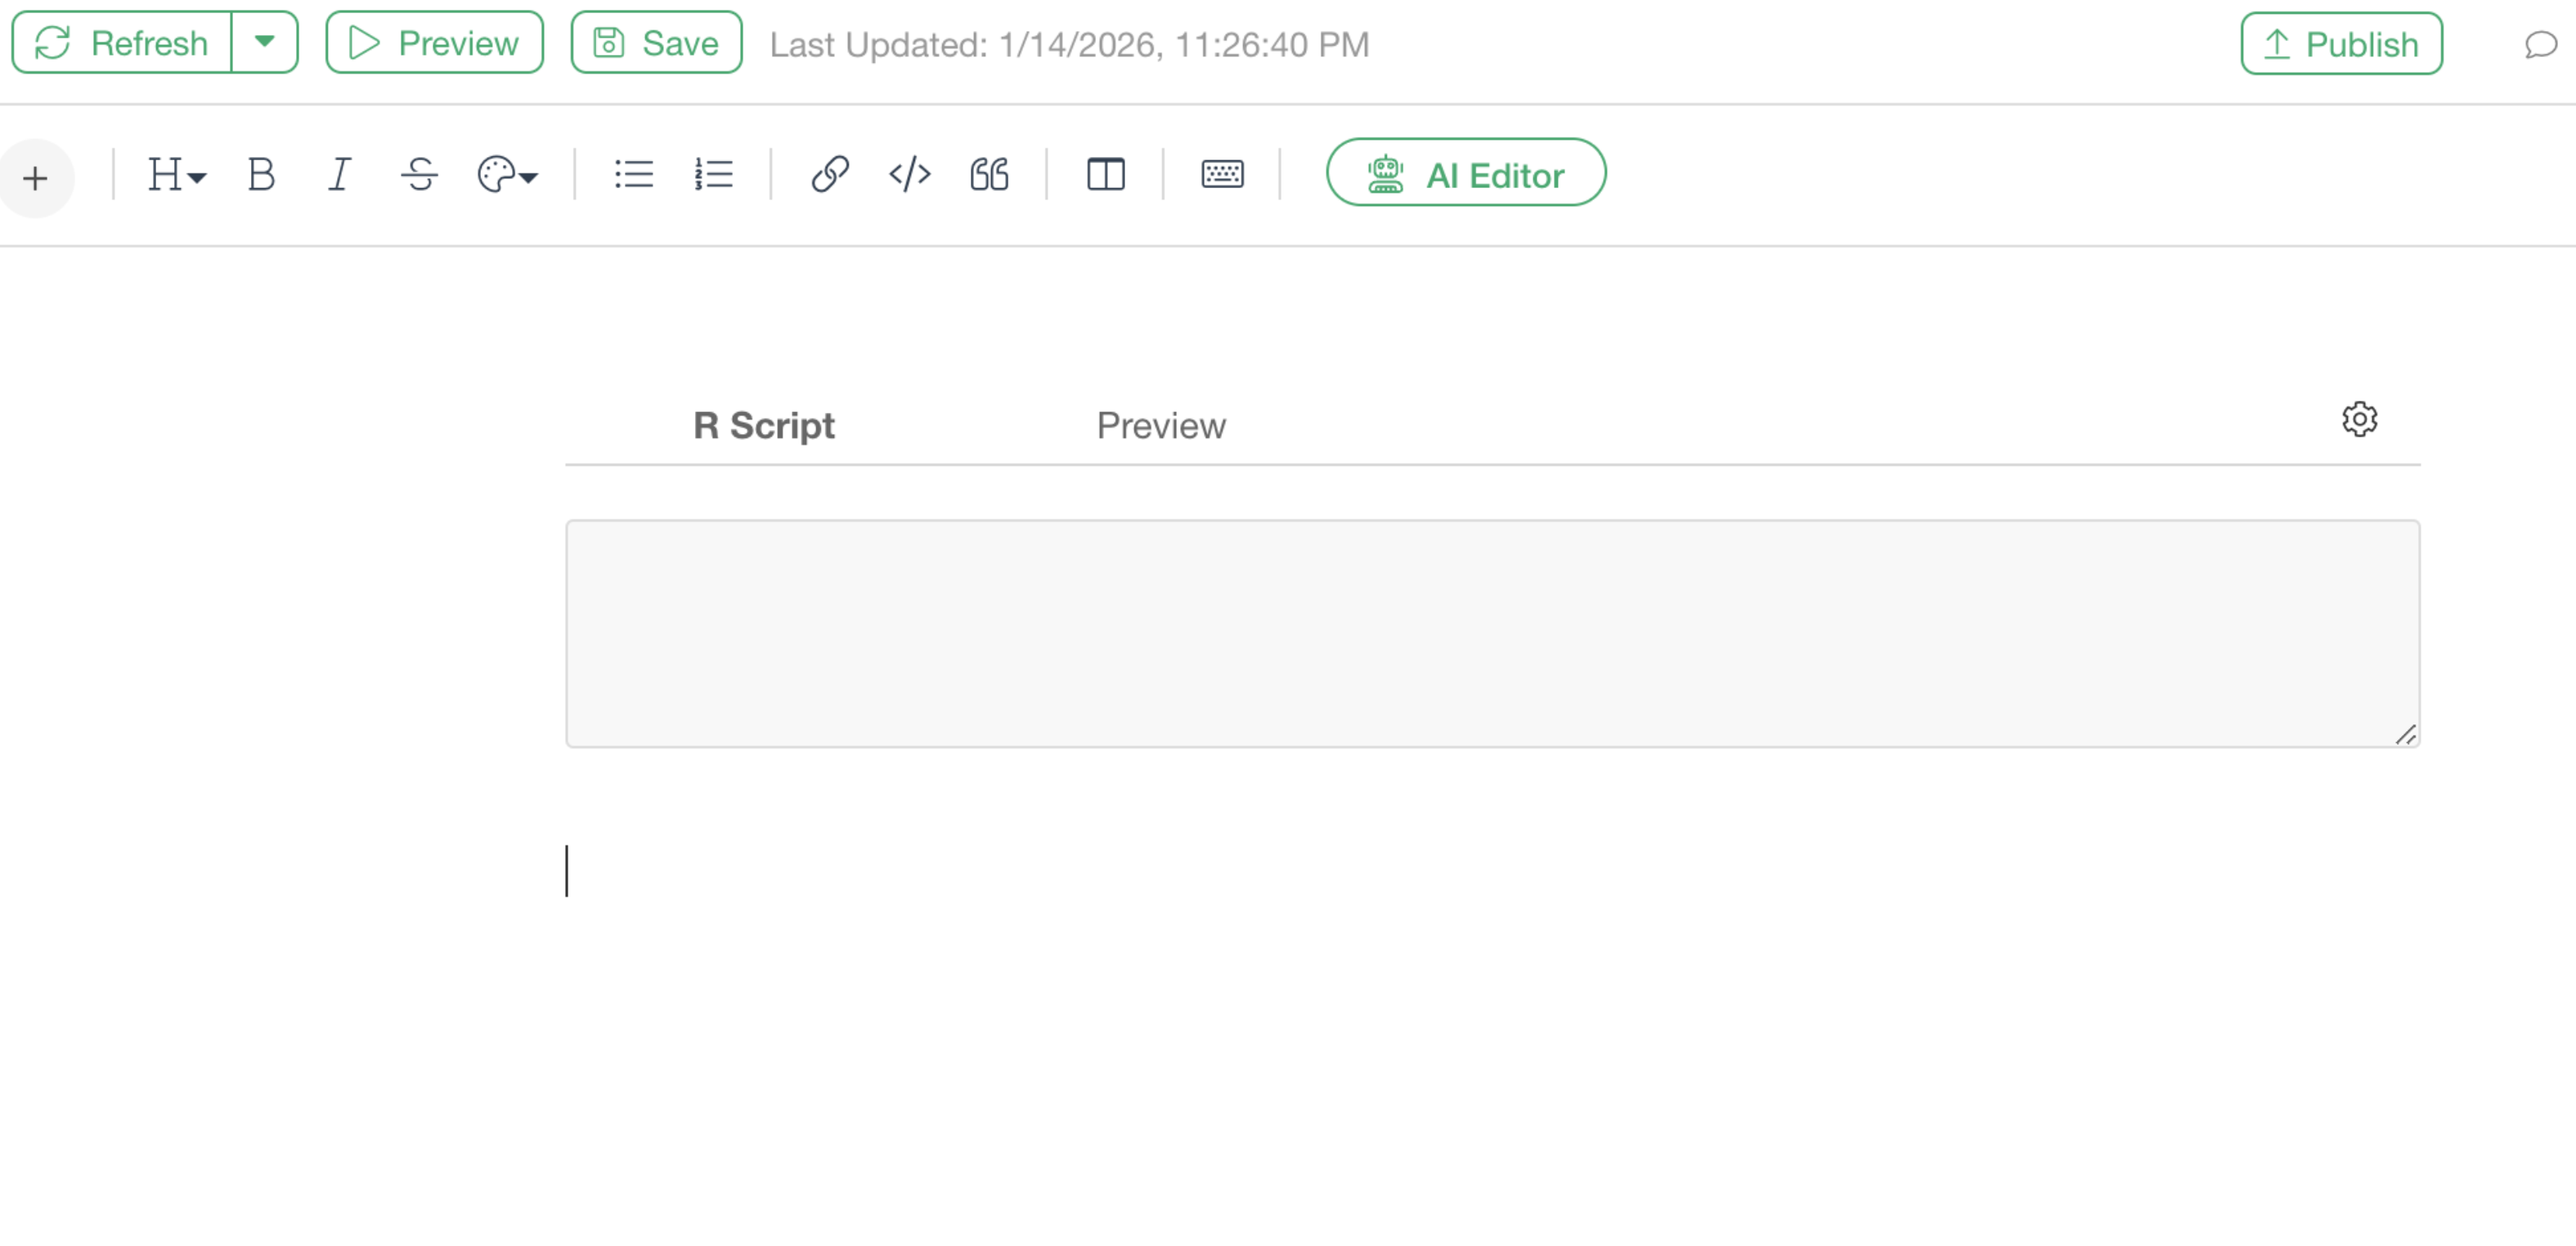Click the plus icon to add content
This screenshot has width=2576, height=1246.
35,178
